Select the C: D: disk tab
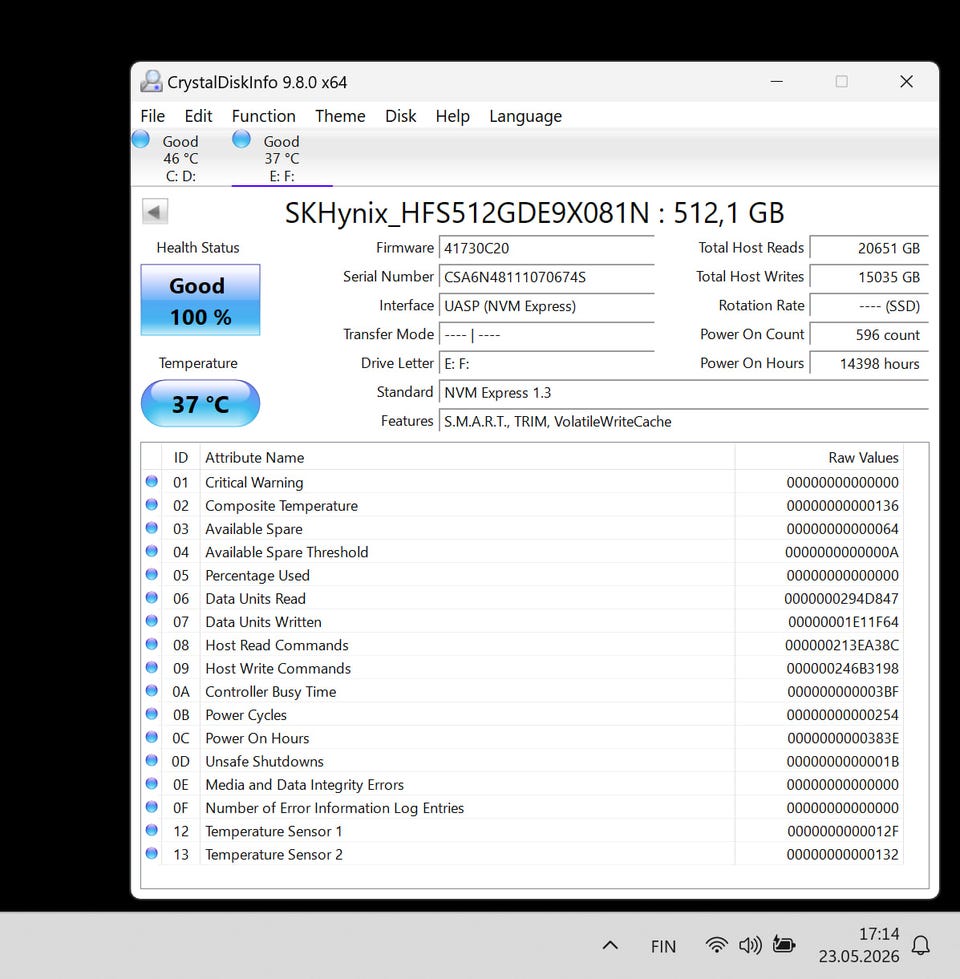The height and width of the screenshot is (979, 960). (x=181, y=158)
